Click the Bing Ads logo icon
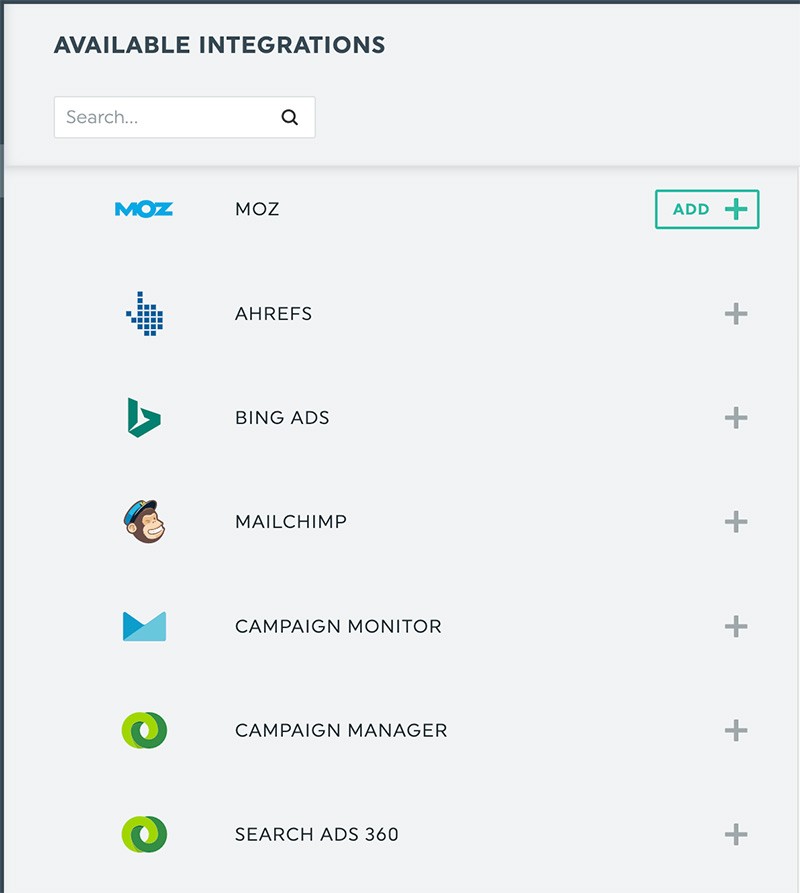Image resolution: width=800 pixels, height=893 pixels. click(144, 417)
